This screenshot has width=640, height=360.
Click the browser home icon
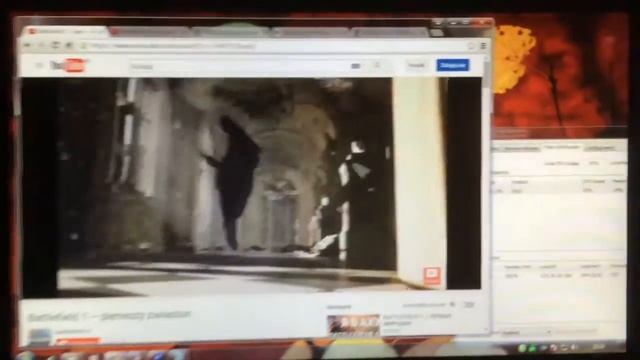[x=69, y=45]
